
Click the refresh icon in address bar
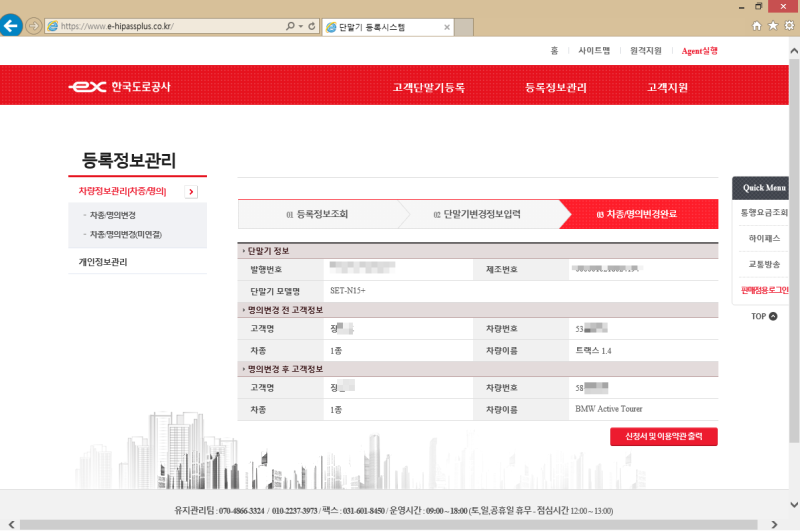coord(313,26)
